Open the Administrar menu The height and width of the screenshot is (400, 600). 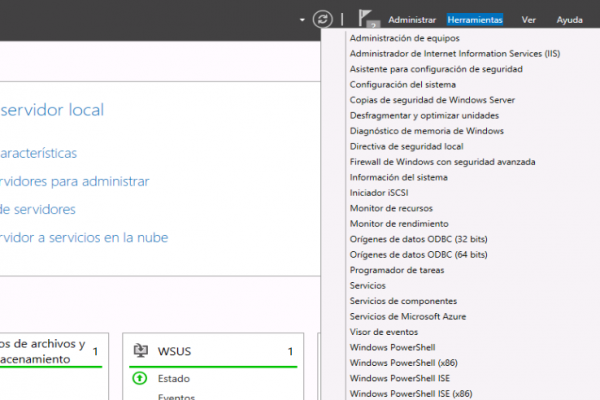[x=412, y=20]
